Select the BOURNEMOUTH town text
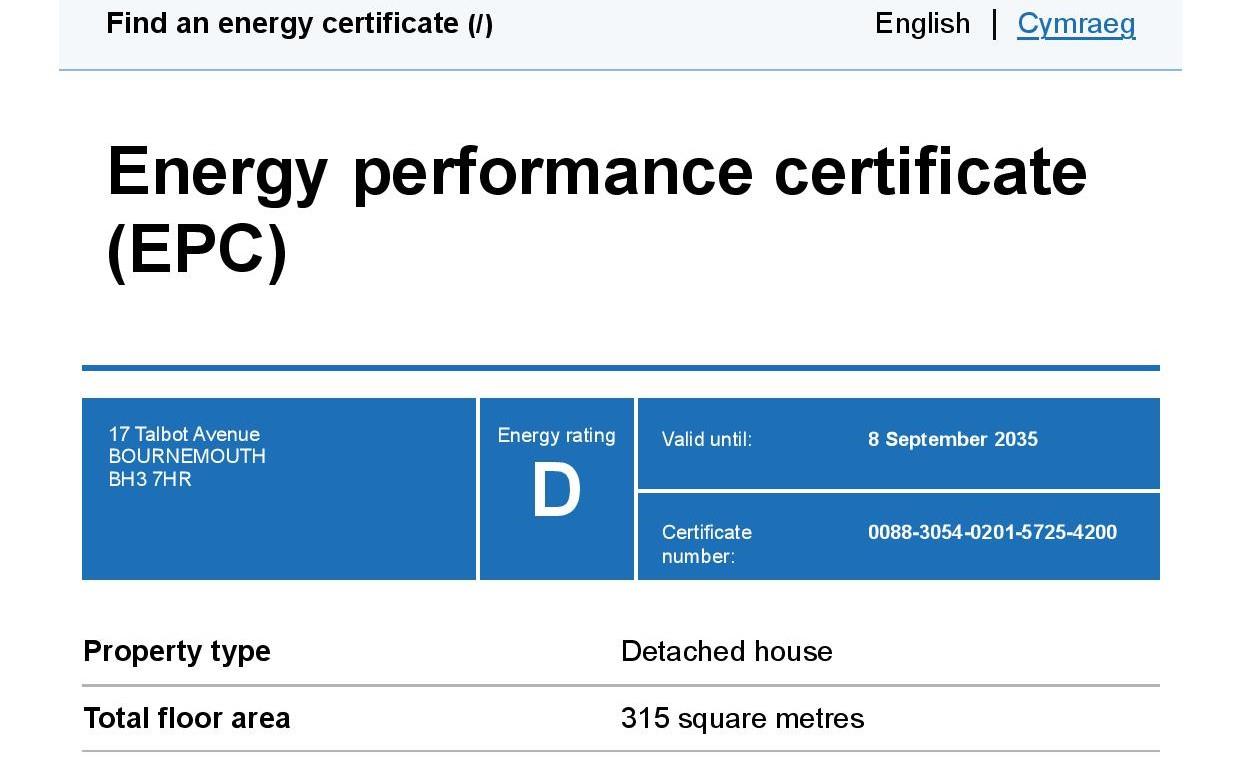 187,456
